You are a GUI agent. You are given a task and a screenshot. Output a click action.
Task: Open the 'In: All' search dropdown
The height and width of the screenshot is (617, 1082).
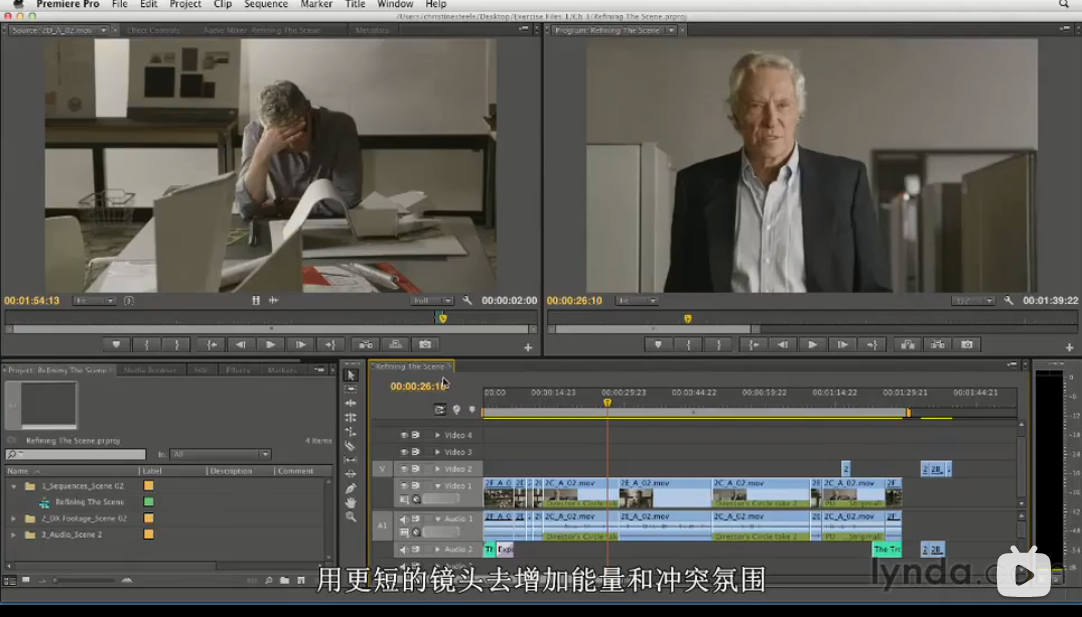click(220, 454)
